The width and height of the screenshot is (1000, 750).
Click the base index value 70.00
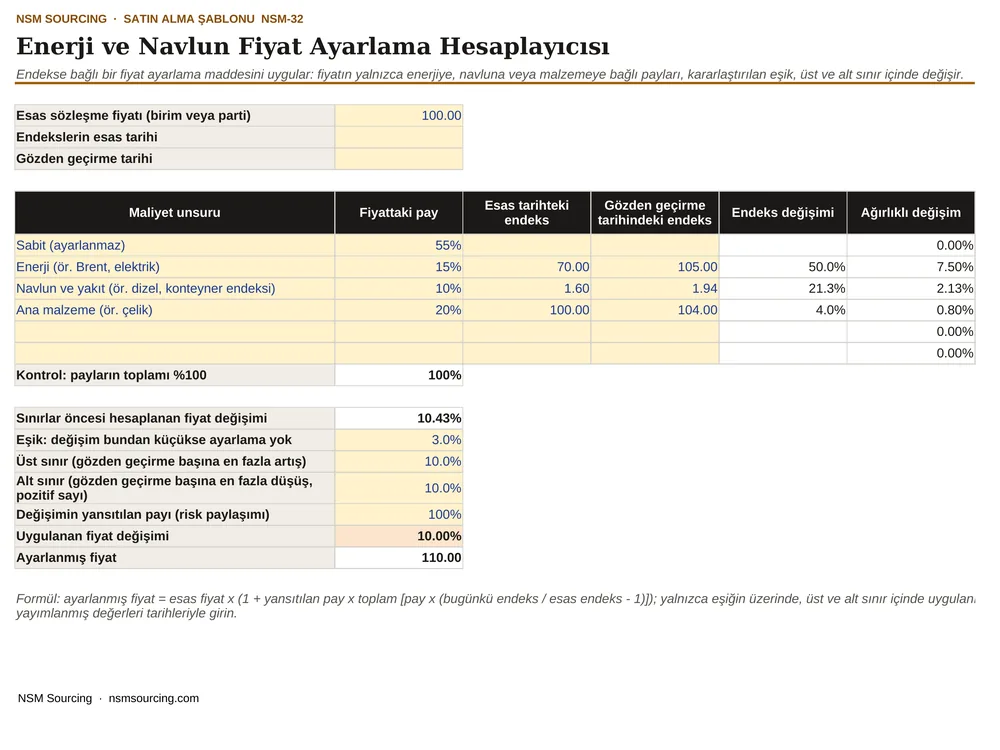527,267
